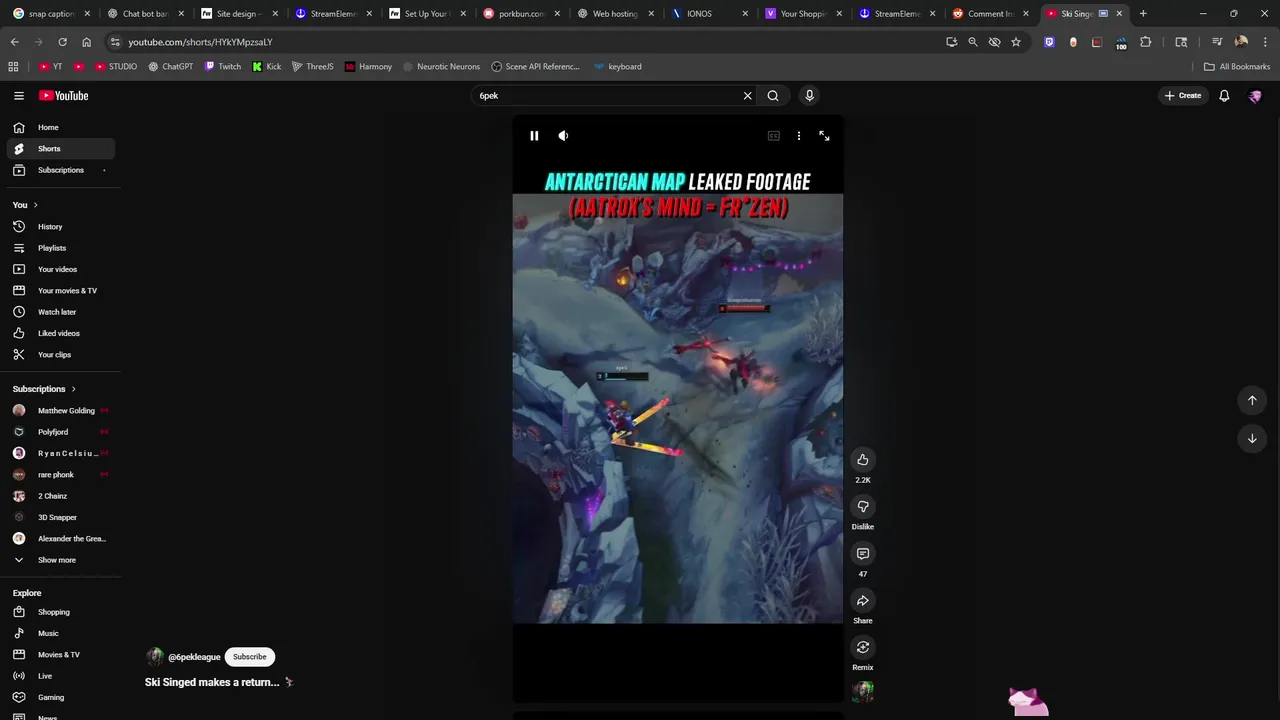This screenshot has height=720, width=1280.
Task: Open the Short's three-dot more menu
Action: pos(798,136)
